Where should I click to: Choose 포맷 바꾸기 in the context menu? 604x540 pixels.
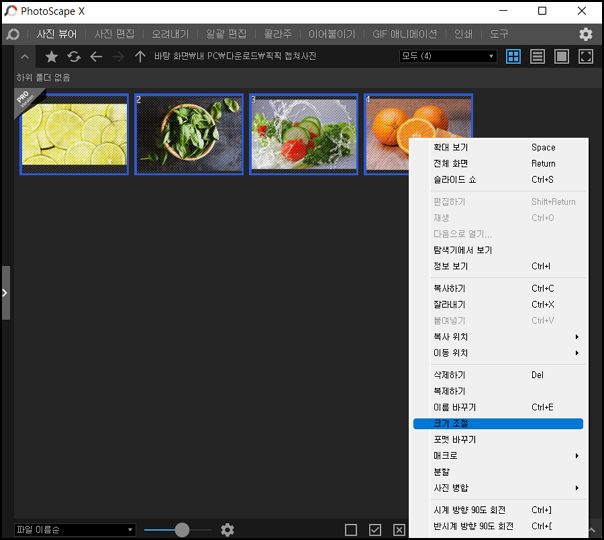tap(498, 440)
